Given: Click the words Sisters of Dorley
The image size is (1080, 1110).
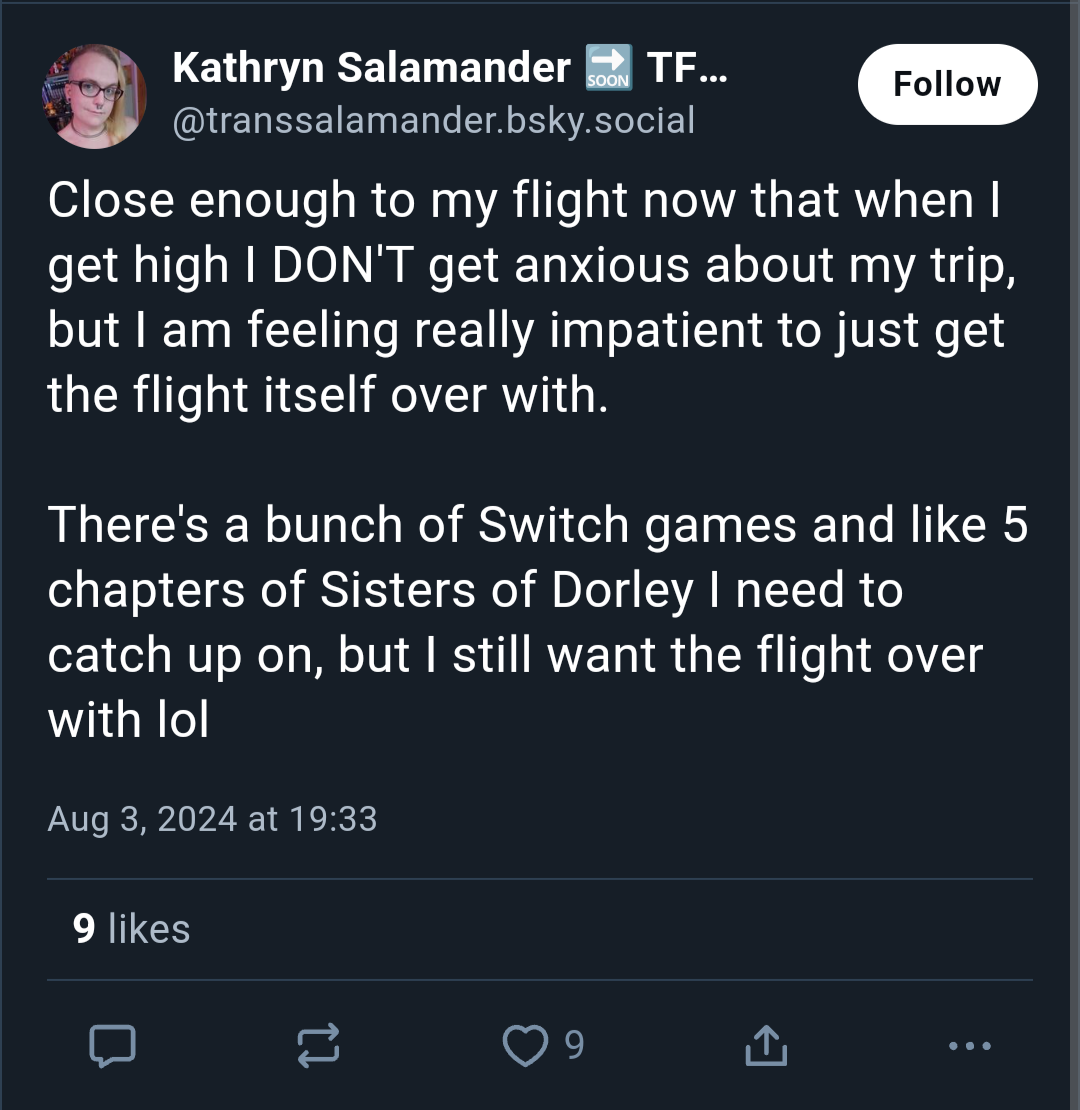Looking at the screenshot, I should click(x=506, y=590).
